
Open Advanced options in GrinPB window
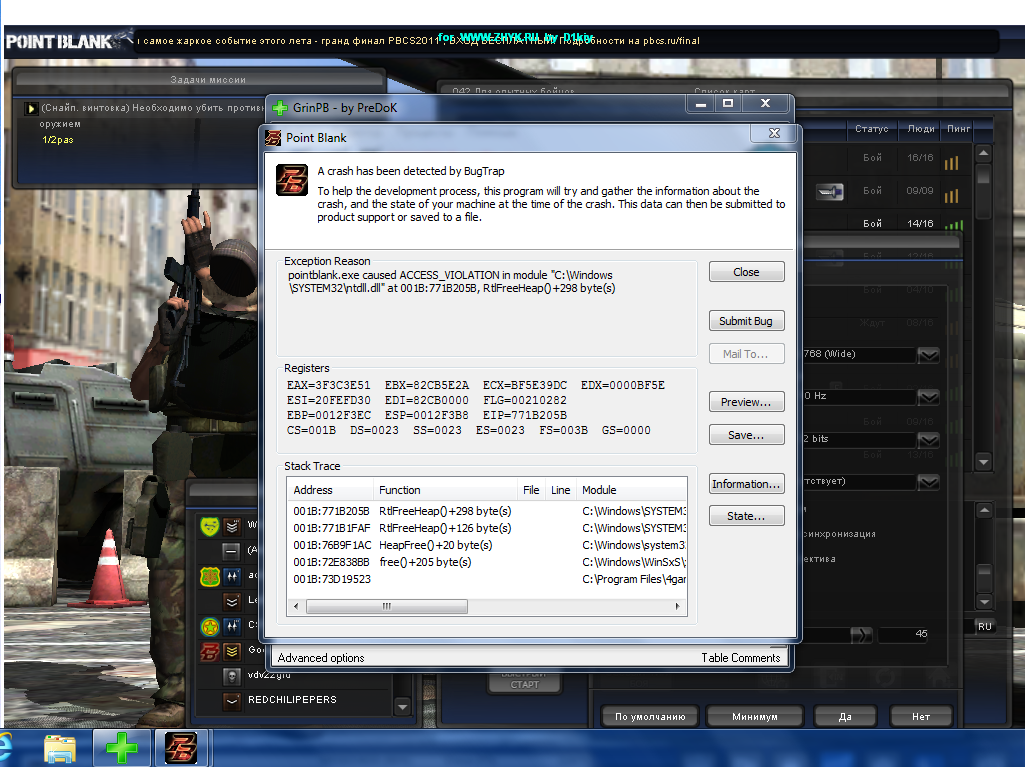coord(321,658)
